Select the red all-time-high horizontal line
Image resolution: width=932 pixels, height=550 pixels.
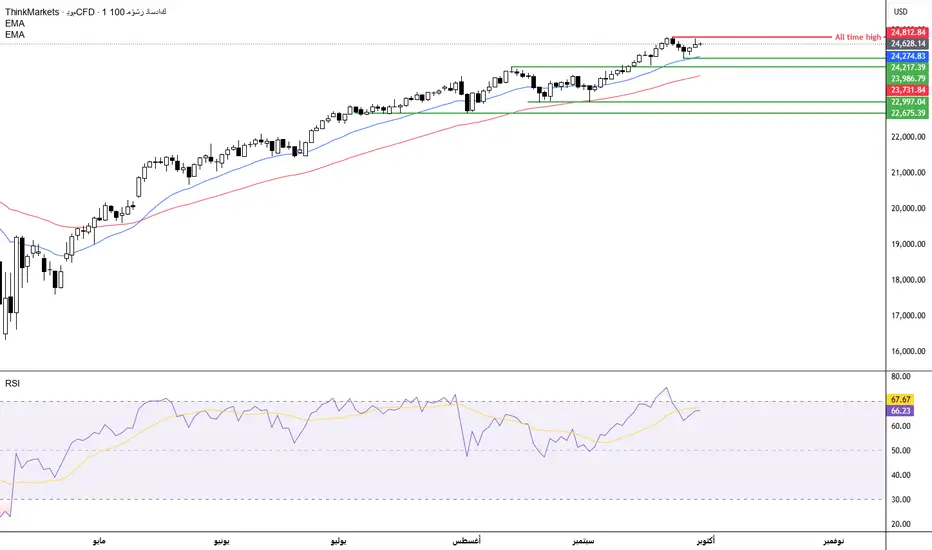point(752,37)
